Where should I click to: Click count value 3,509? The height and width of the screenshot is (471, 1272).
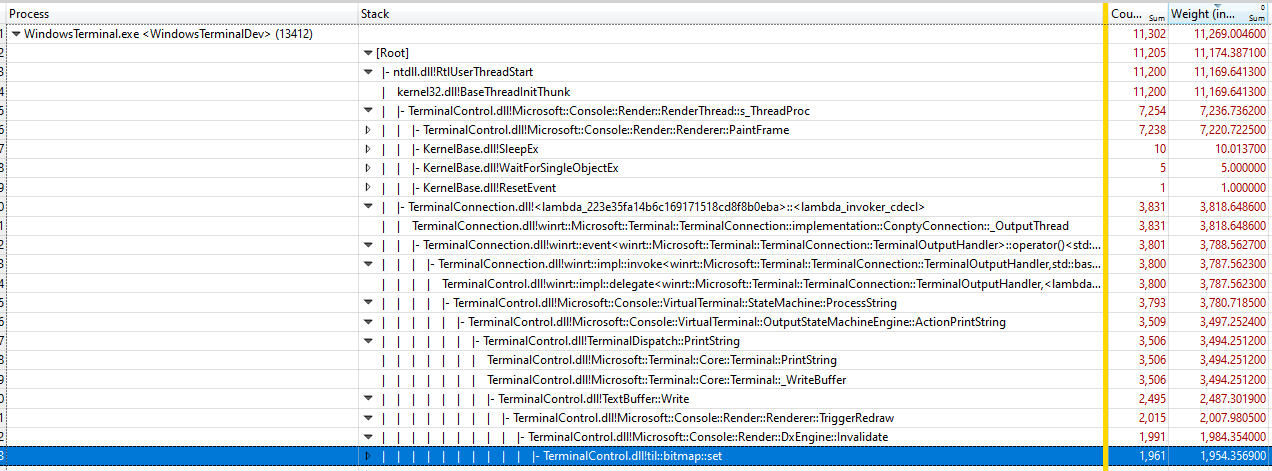[1152, 322]
